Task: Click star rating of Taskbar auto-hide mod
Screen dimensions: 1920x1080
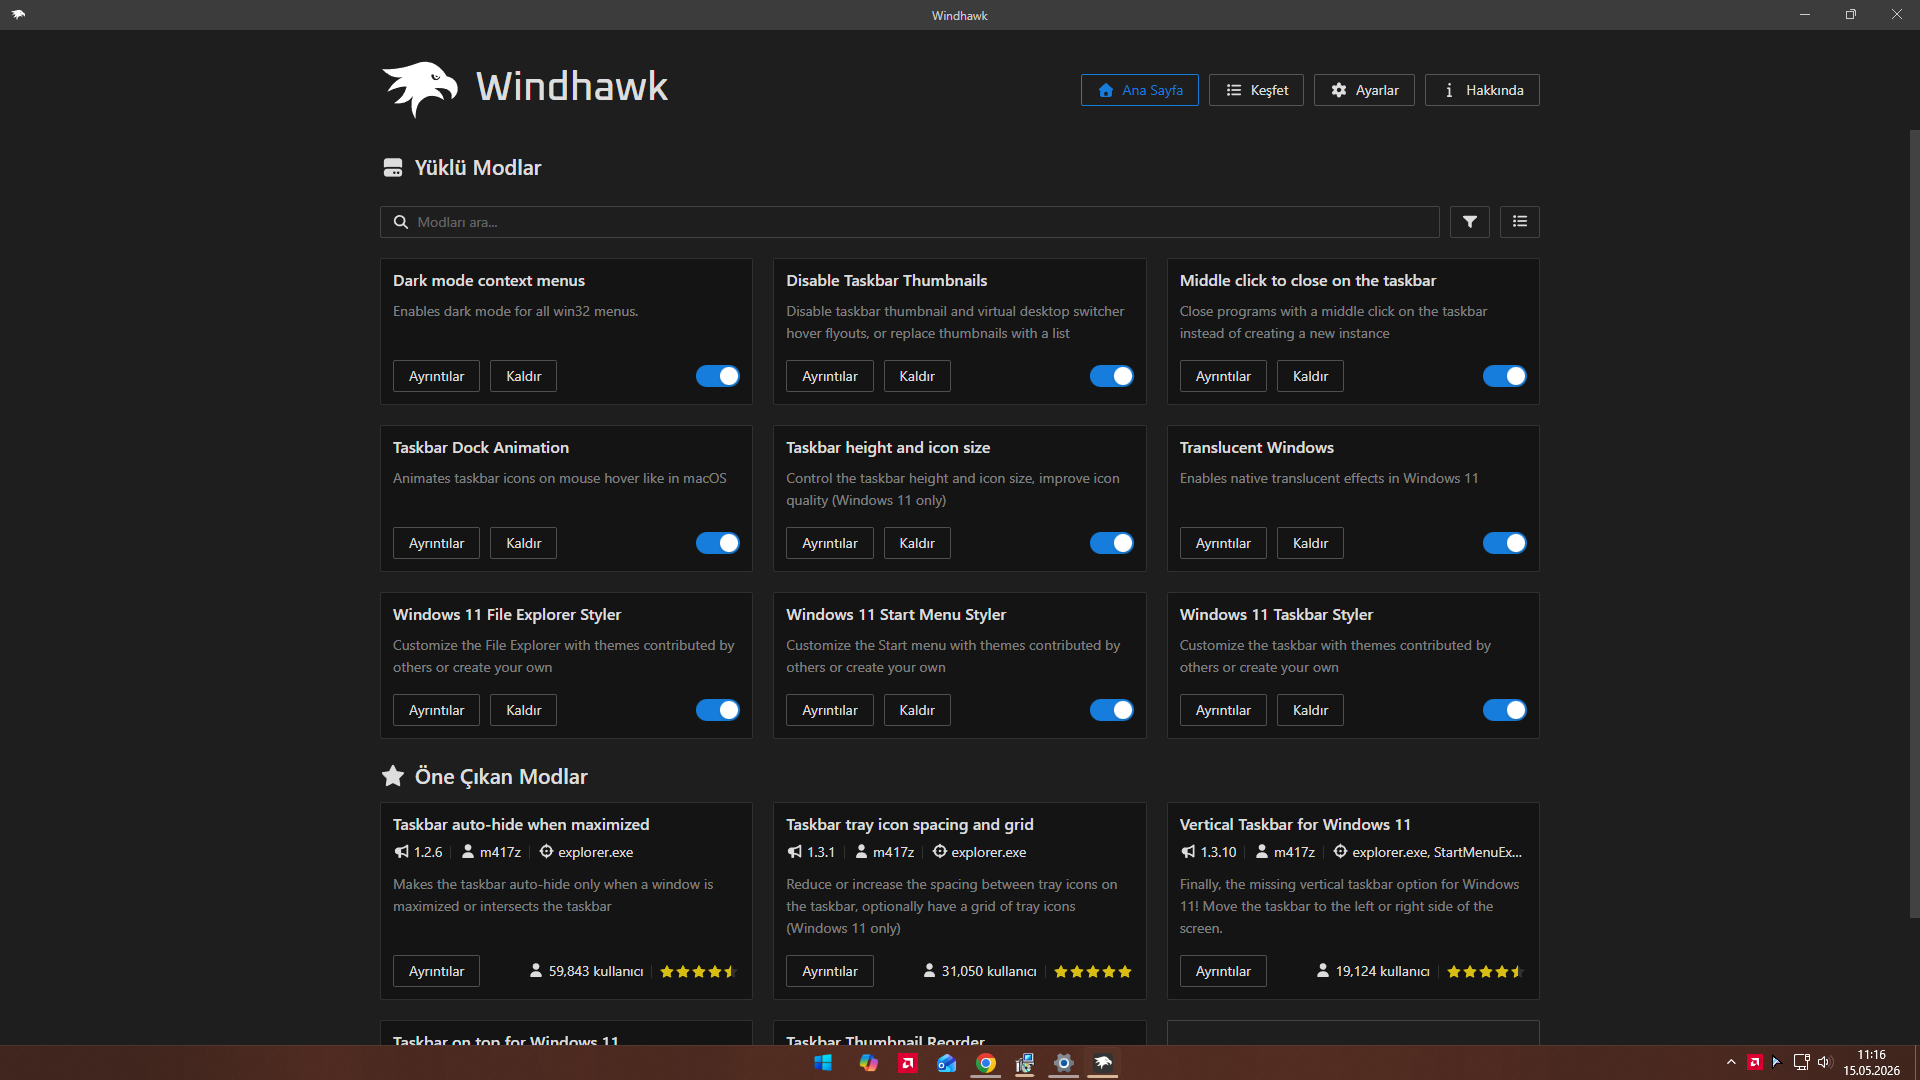Action: (x=698, y=971)
